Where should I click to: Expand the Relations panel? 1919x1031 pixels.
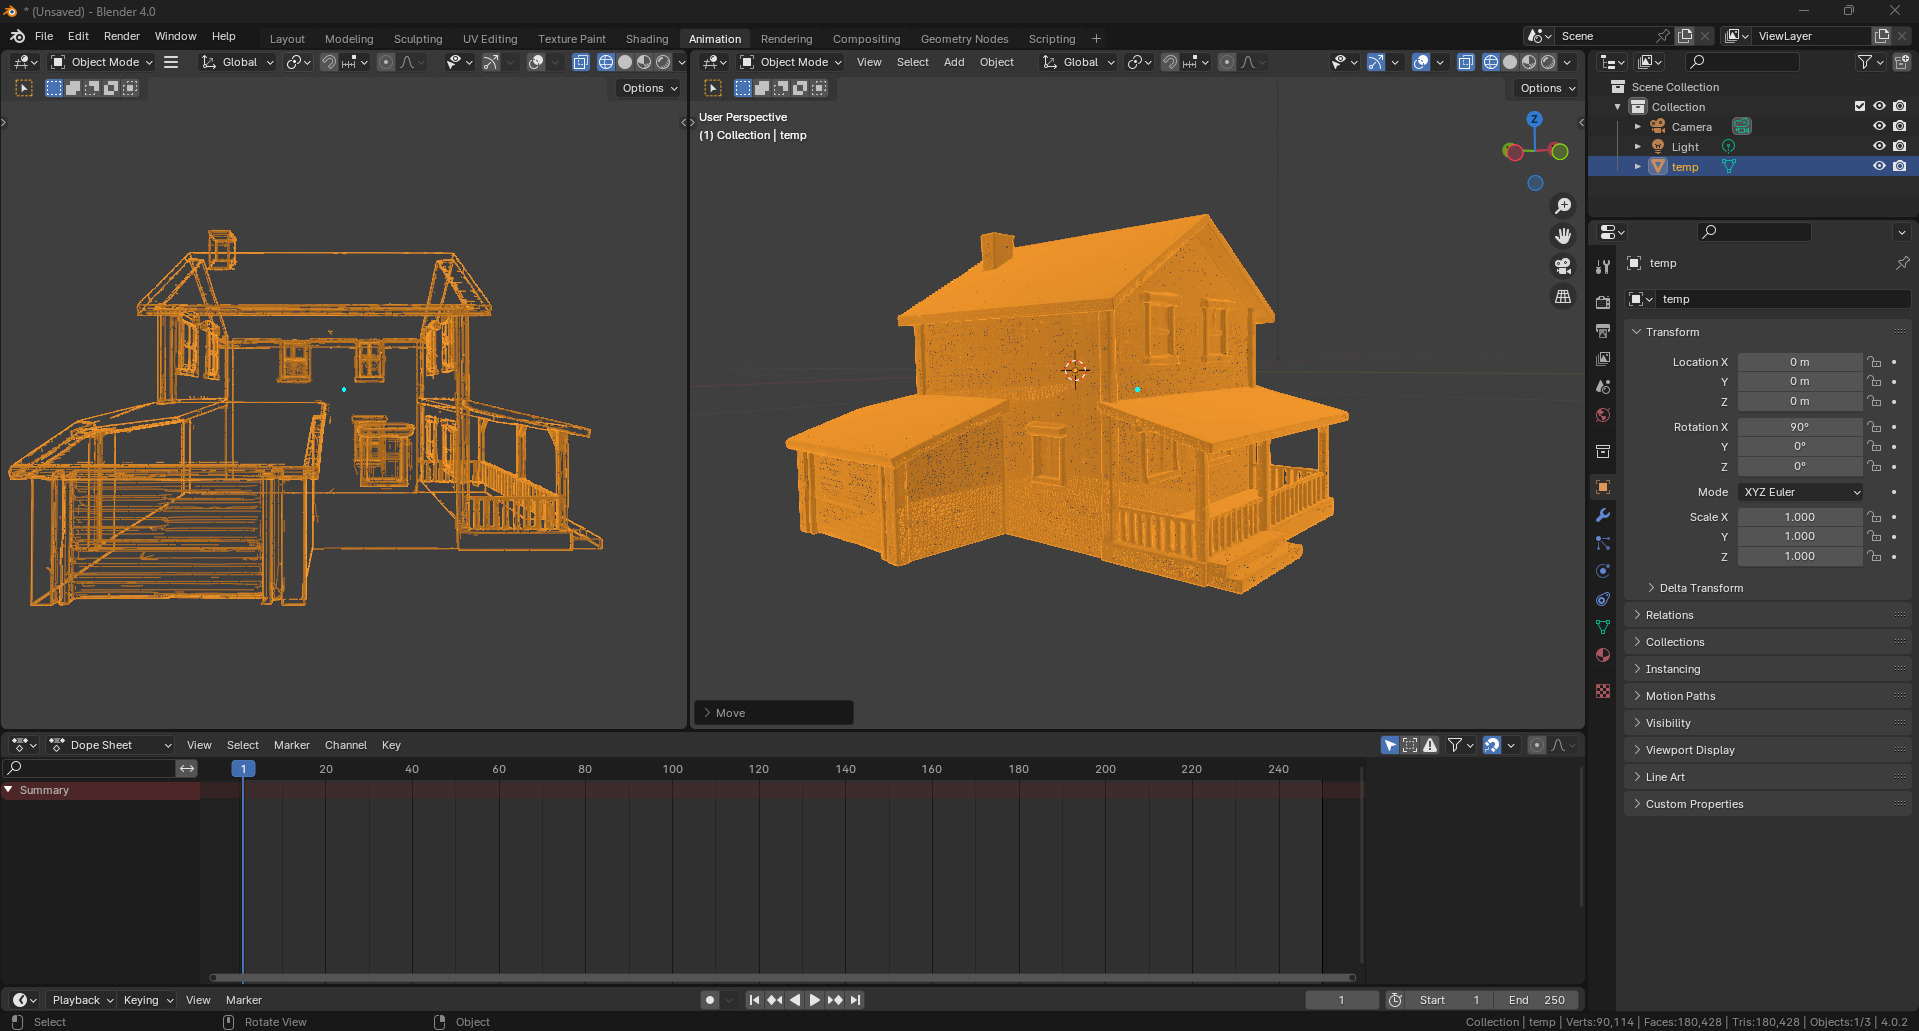tap(1768, 615)
